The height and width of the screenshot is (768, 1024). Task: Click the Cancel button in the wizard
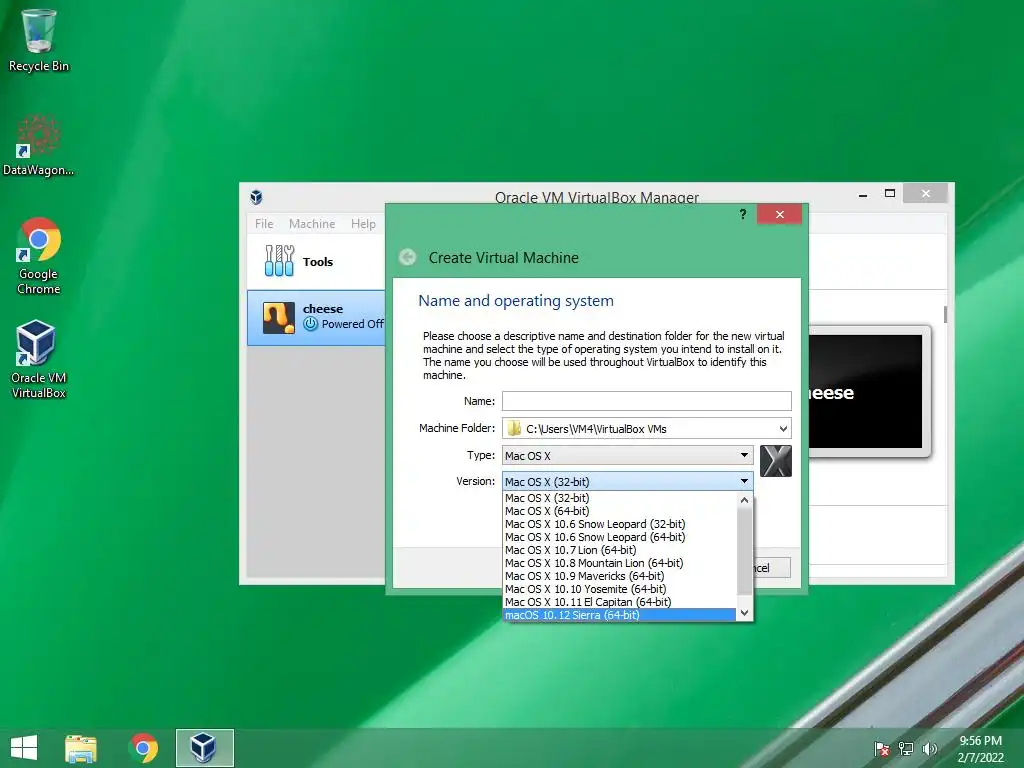771,568
